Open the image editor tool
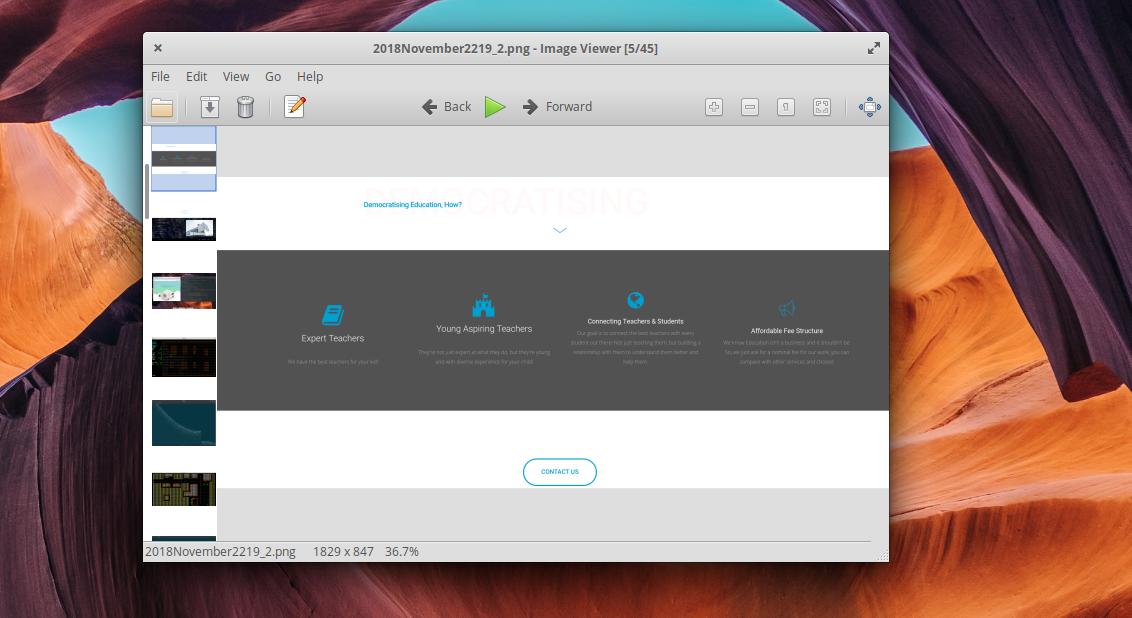 point(294,106)
